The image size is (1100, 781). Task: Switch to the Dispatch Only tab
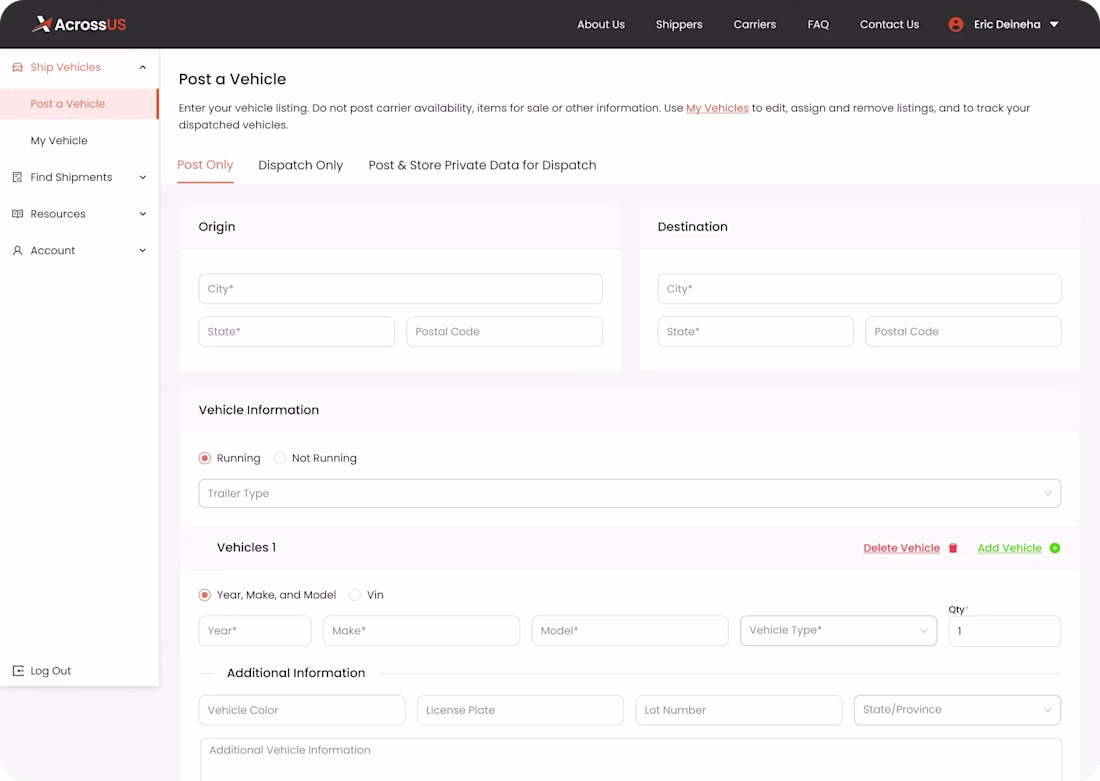tap(300, 165)
